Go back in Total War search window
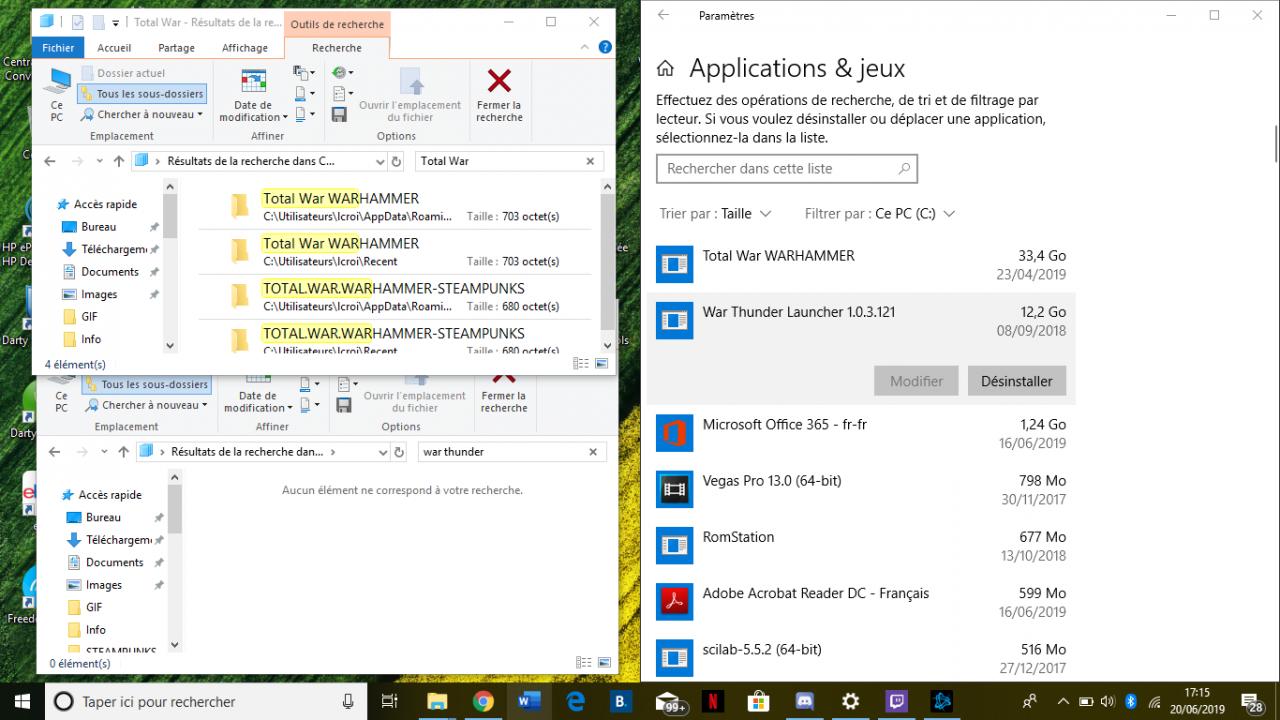 pyautogui.click(x=50, y=161)
